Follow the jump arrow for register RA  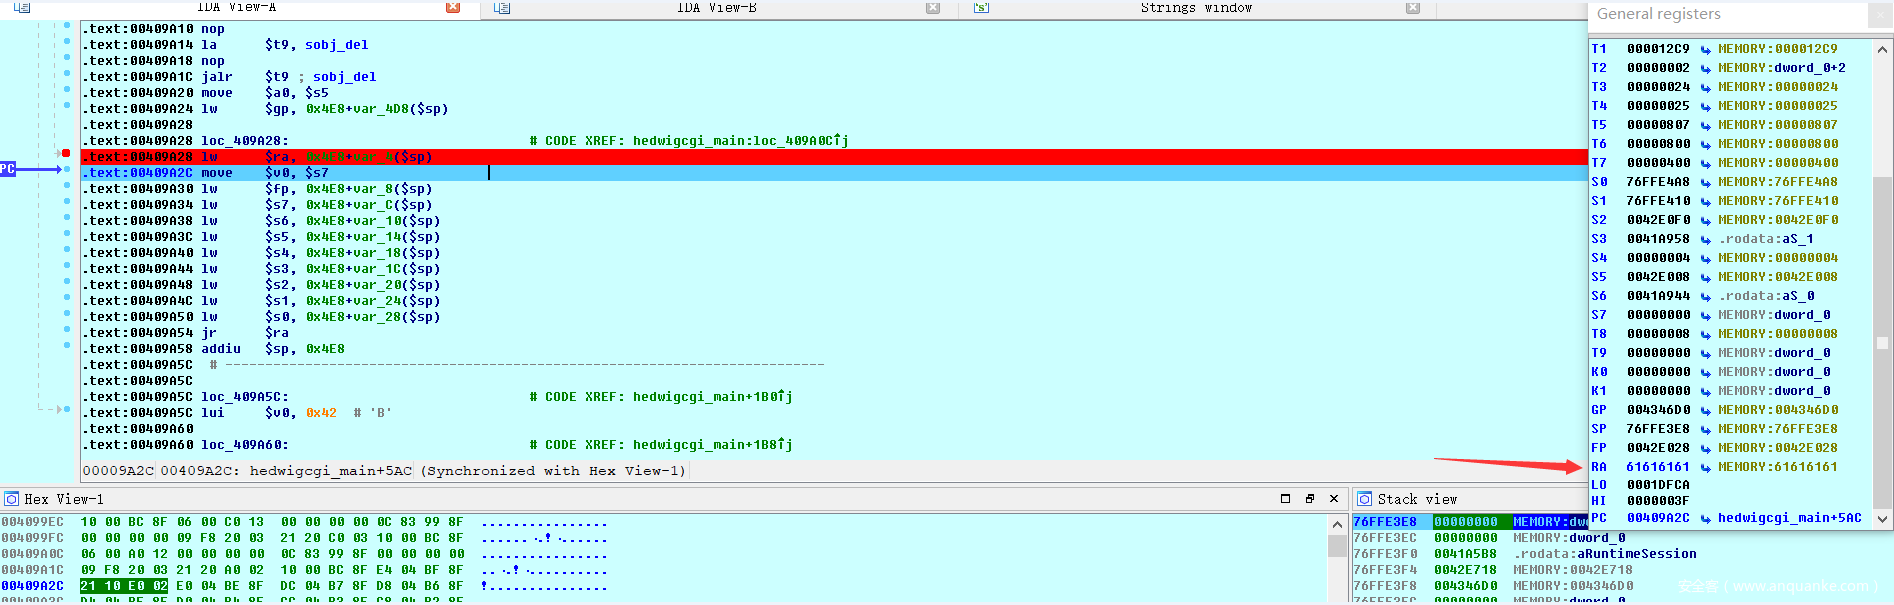tap(1706, 467)
